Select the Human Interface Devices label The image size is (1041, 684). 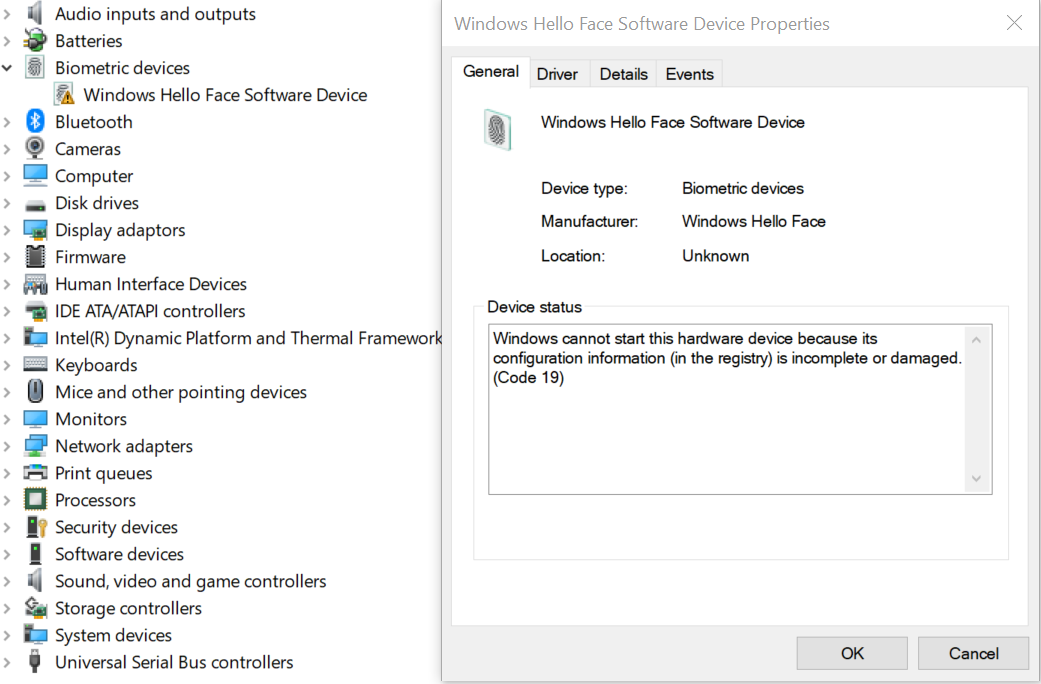pyautogui.click(x=151, y=284)
